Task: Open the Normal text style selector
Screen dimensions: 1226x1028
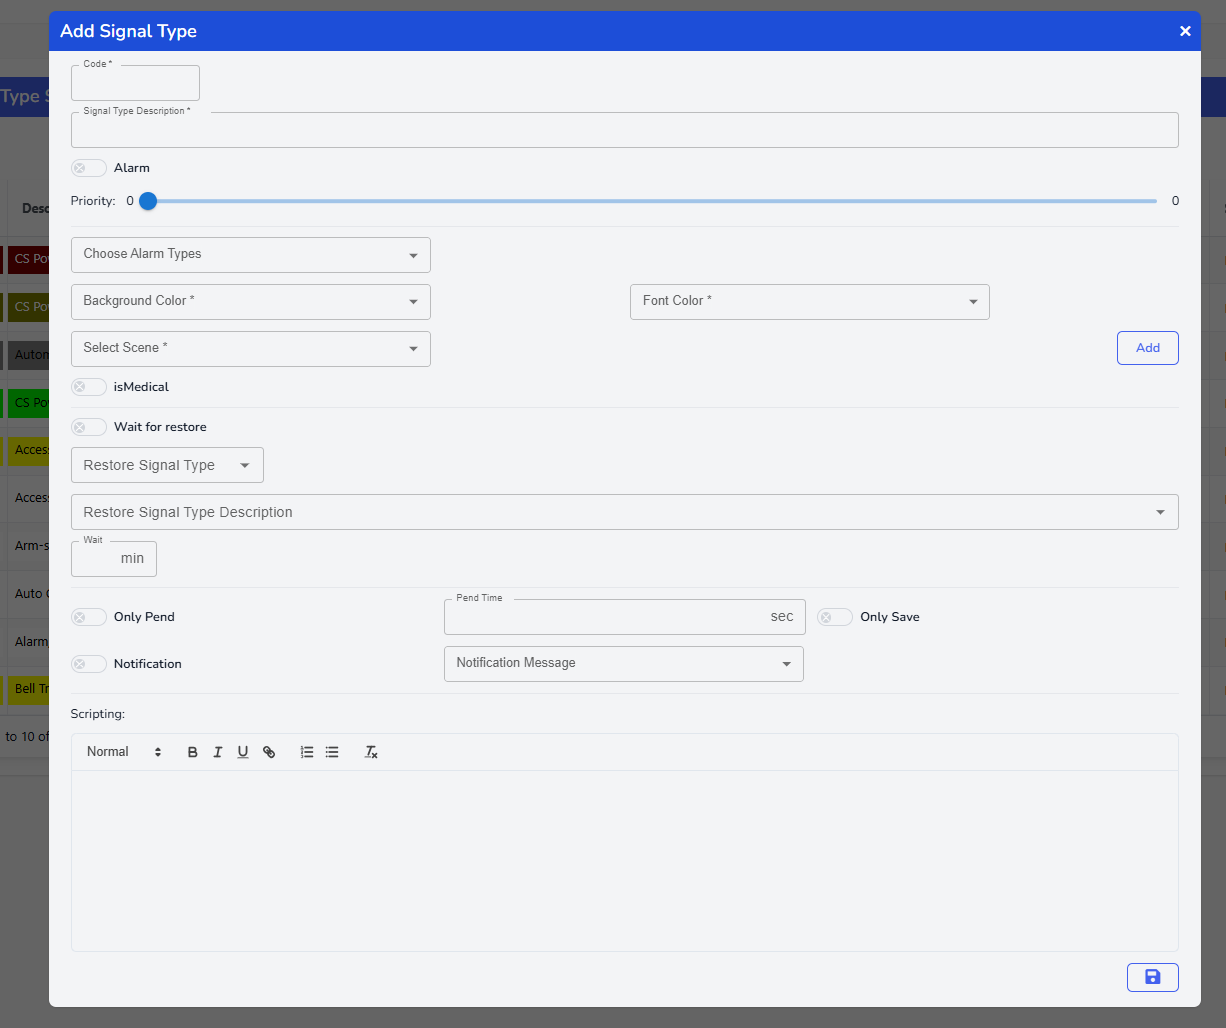Action: 124,752
